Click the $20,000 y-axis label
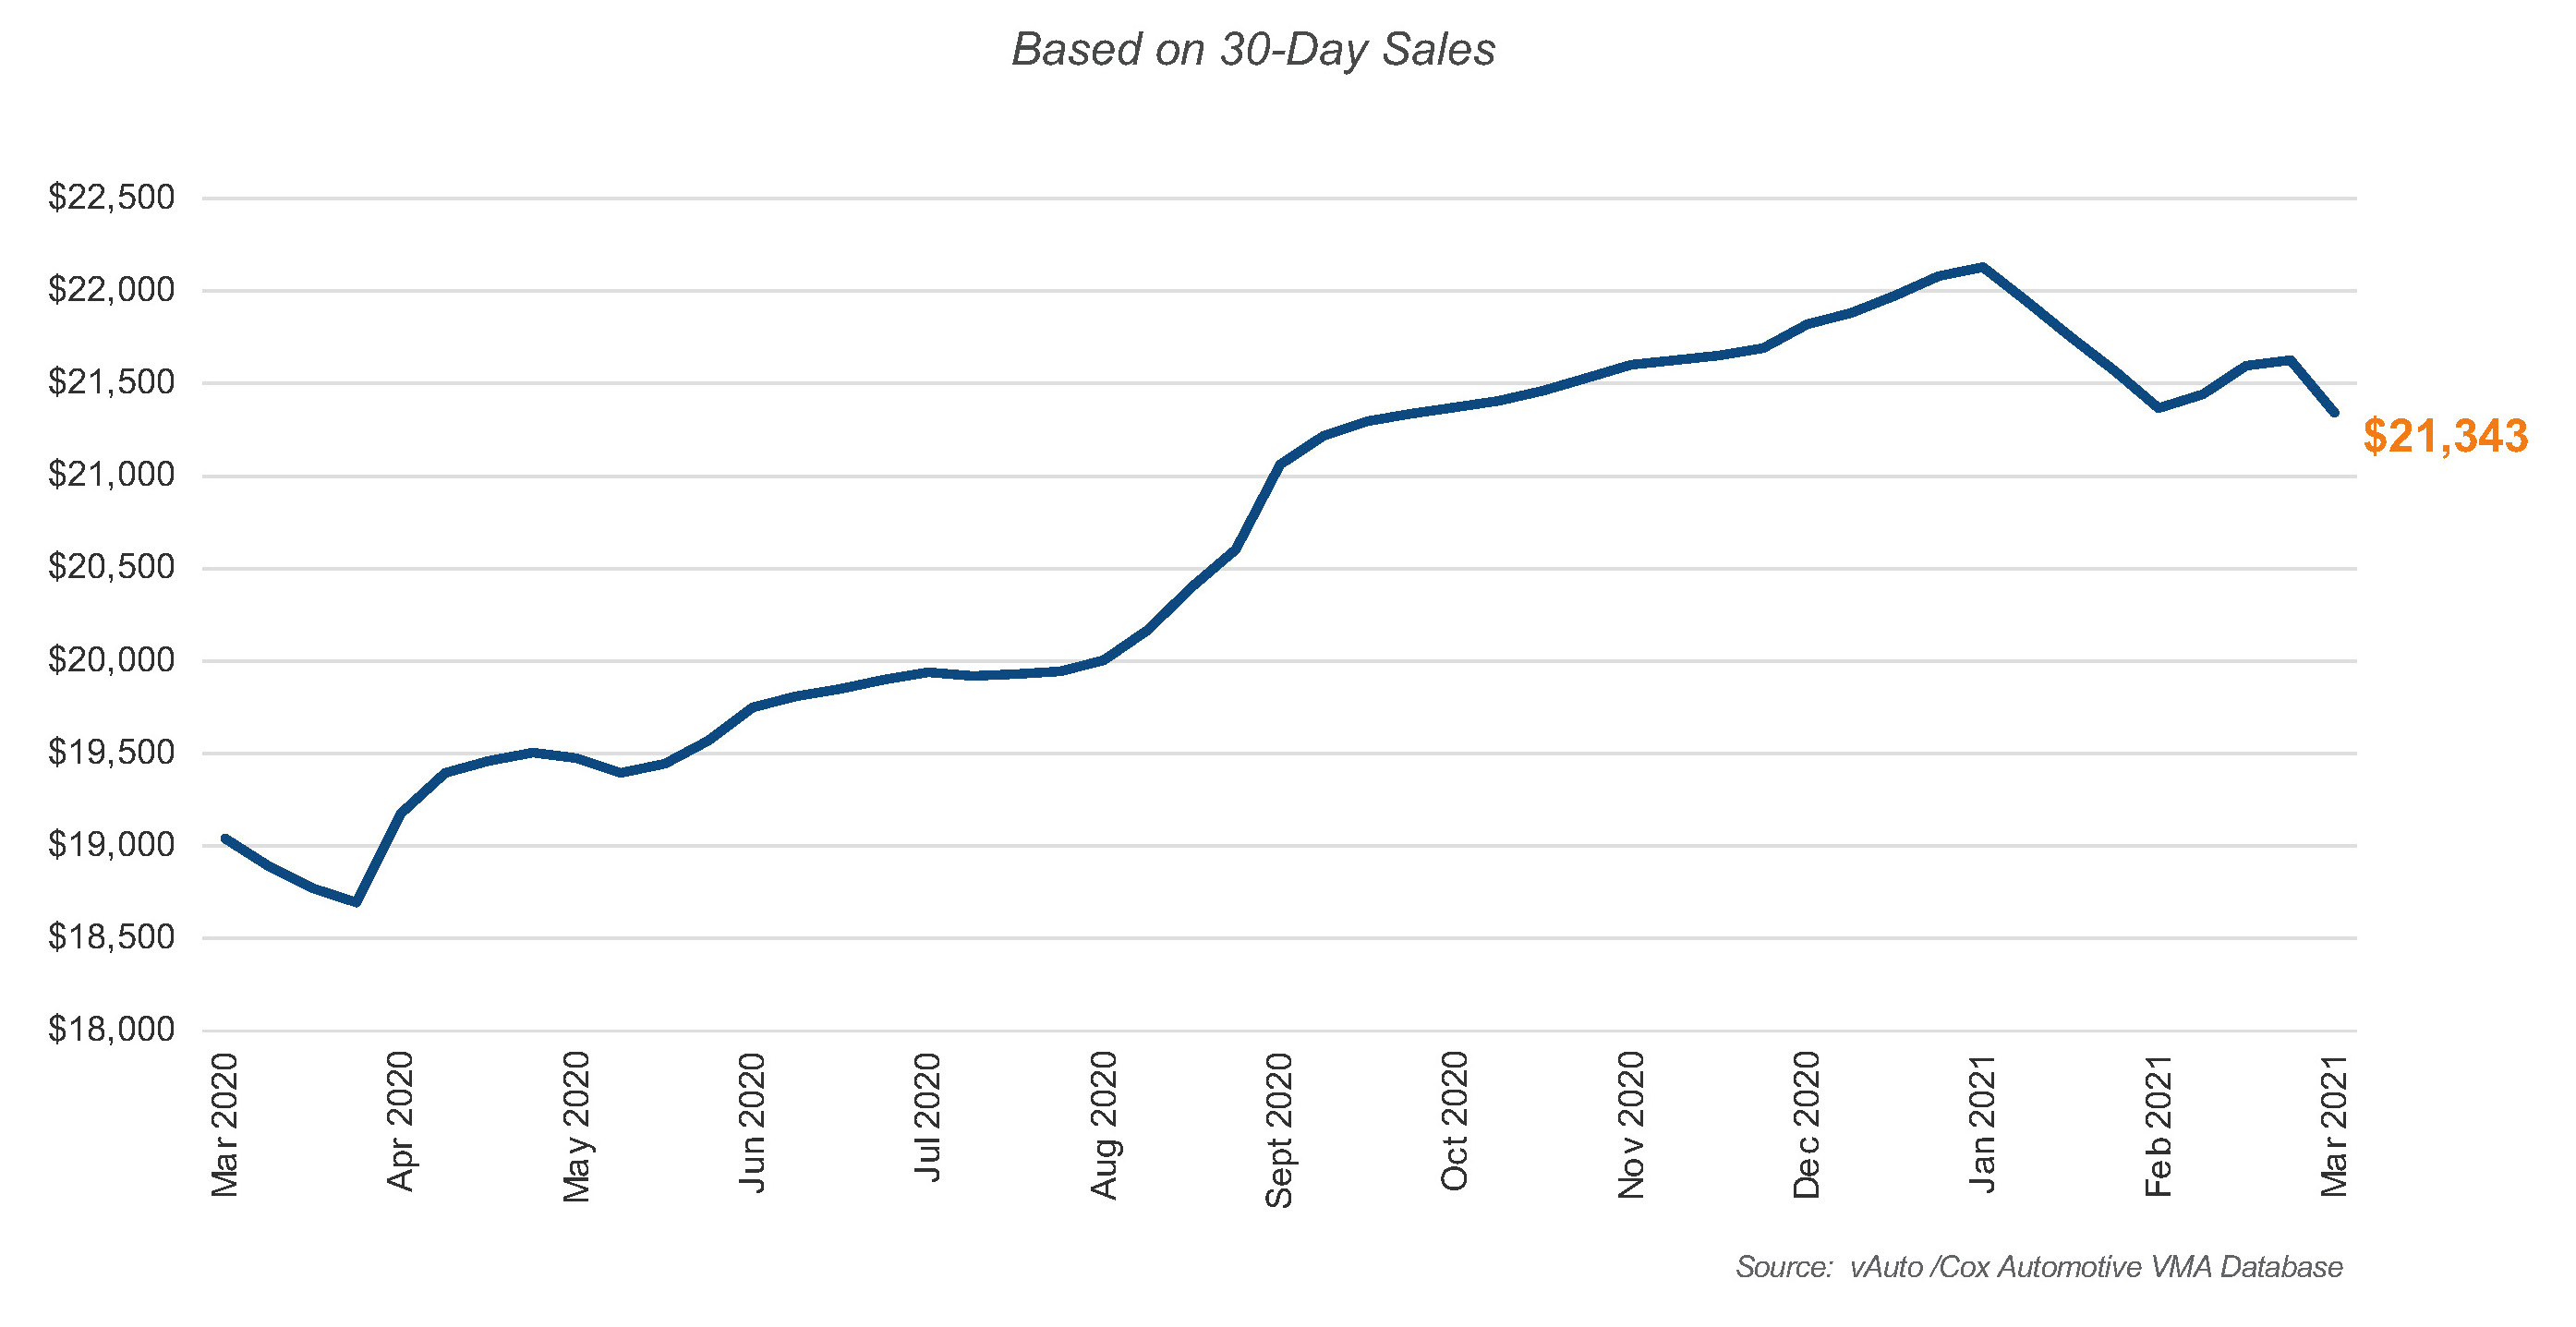2576x1327 pixels. coord(111,660)
